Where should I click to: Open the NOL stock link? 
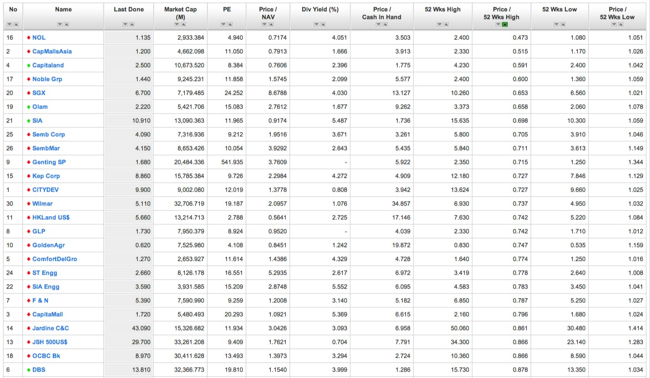coord(39,37)
